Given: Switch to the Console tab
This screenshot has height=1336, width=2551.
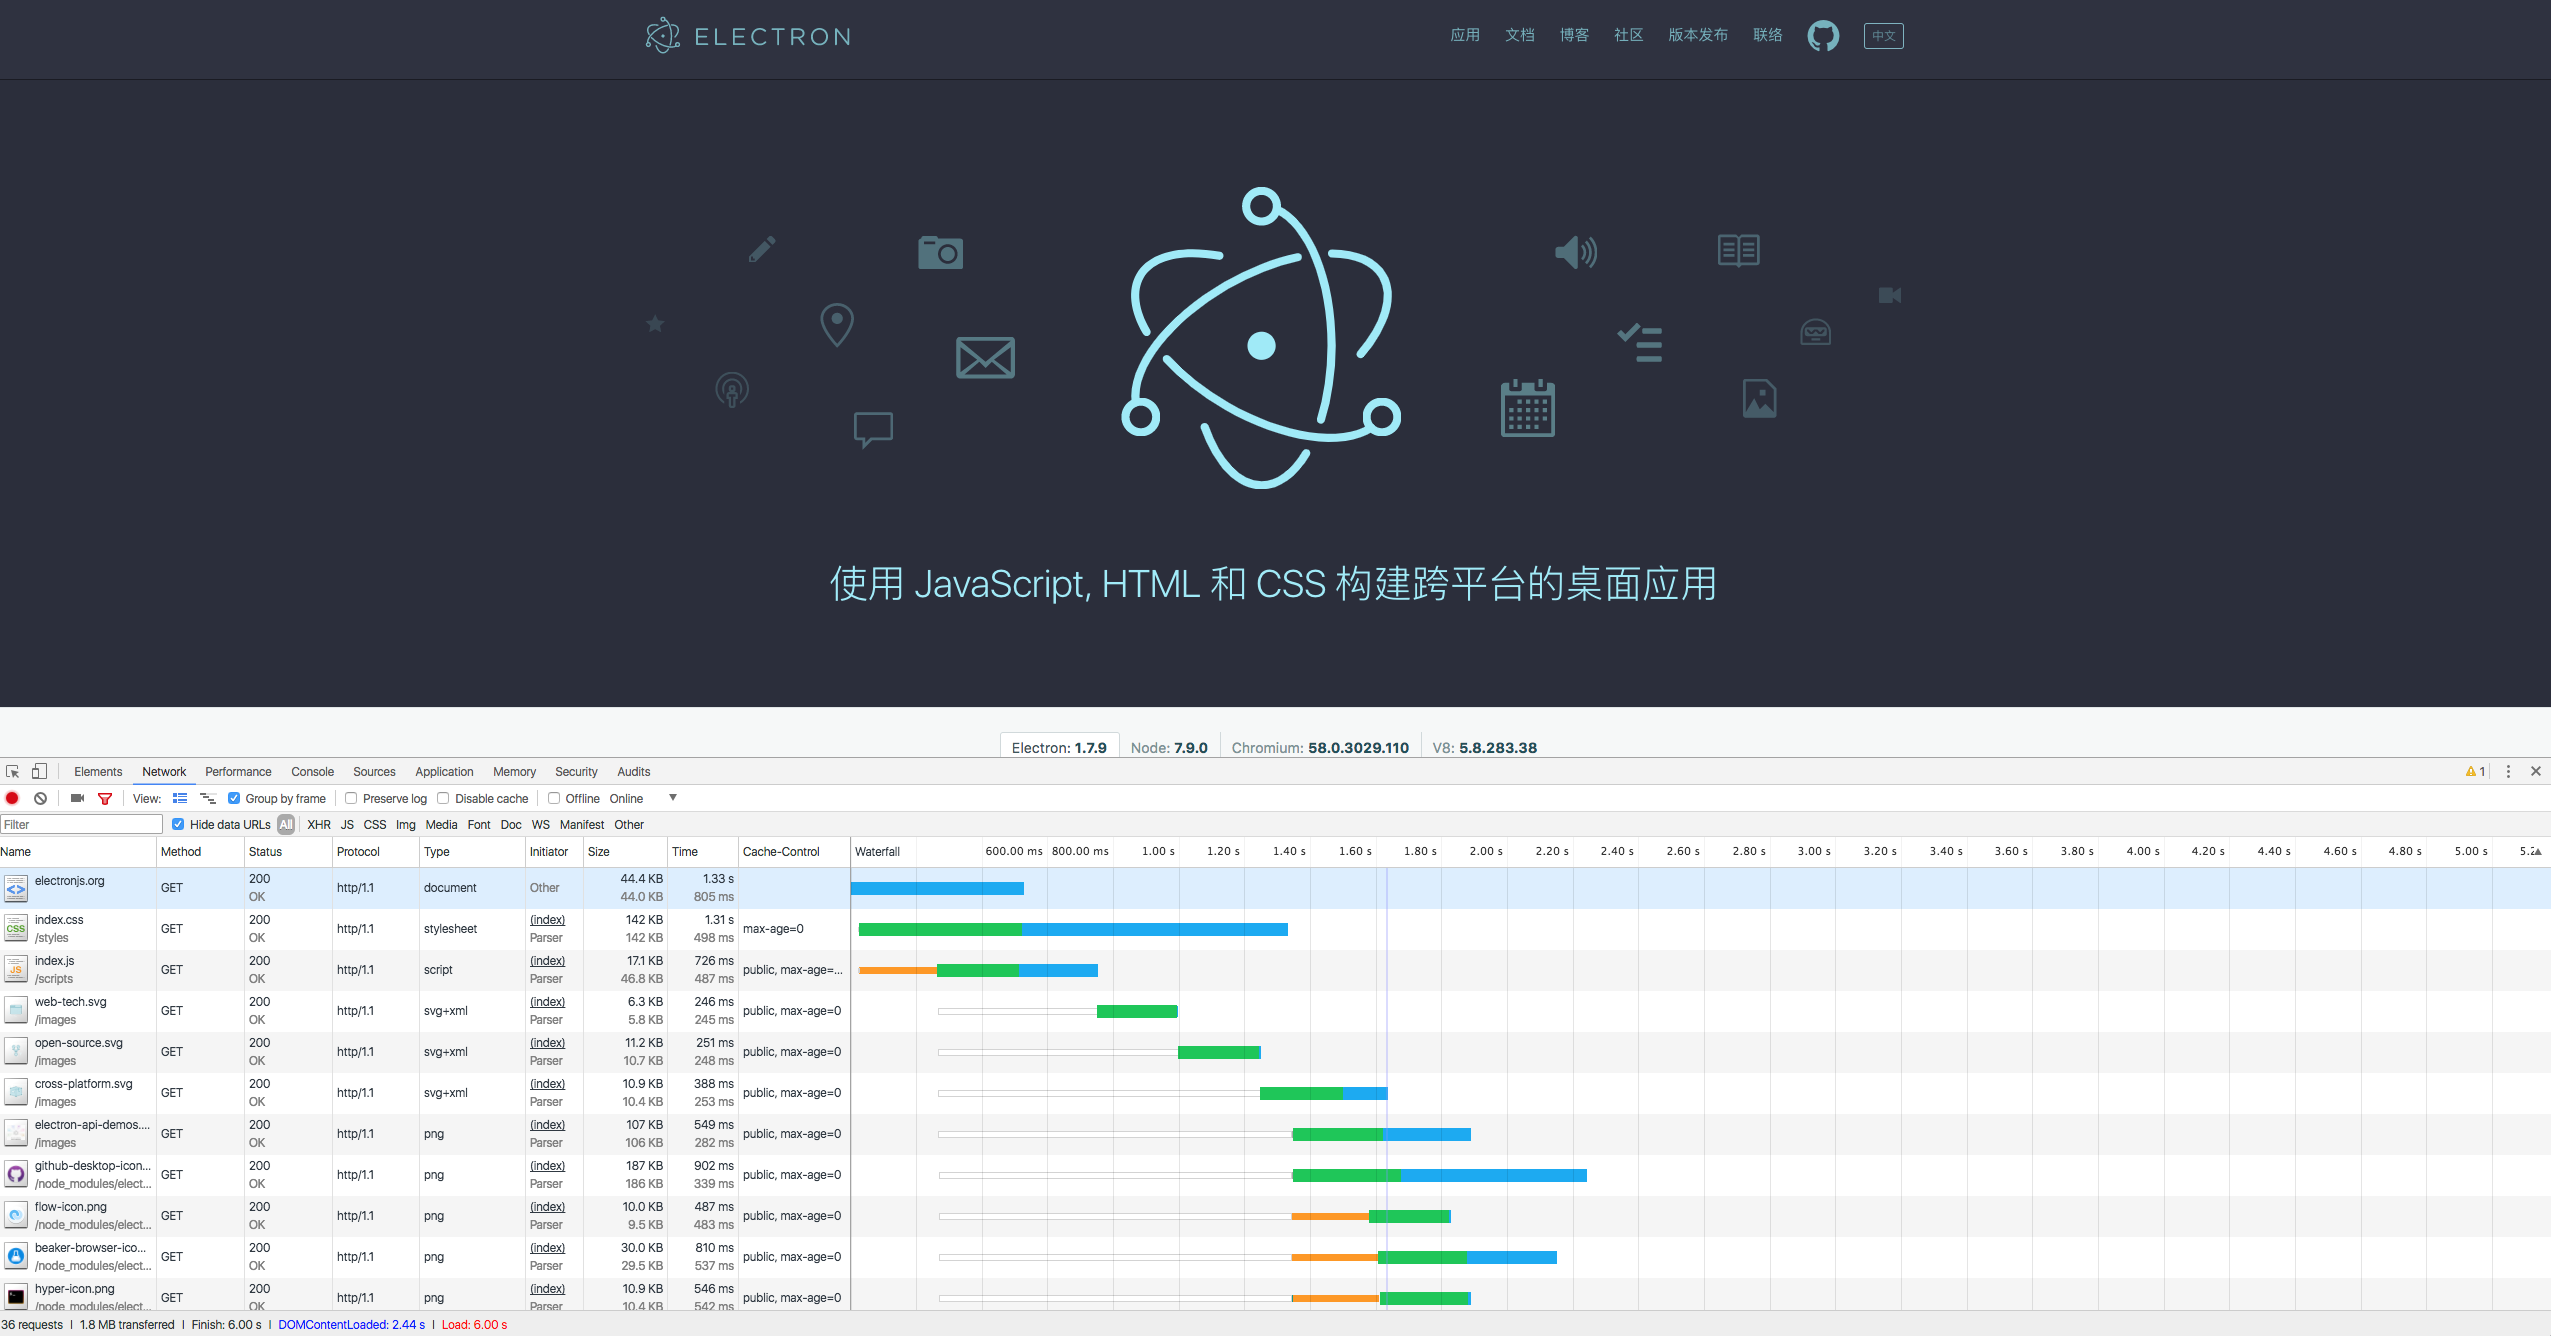Looking at the screenshot, I should point(312,771).
